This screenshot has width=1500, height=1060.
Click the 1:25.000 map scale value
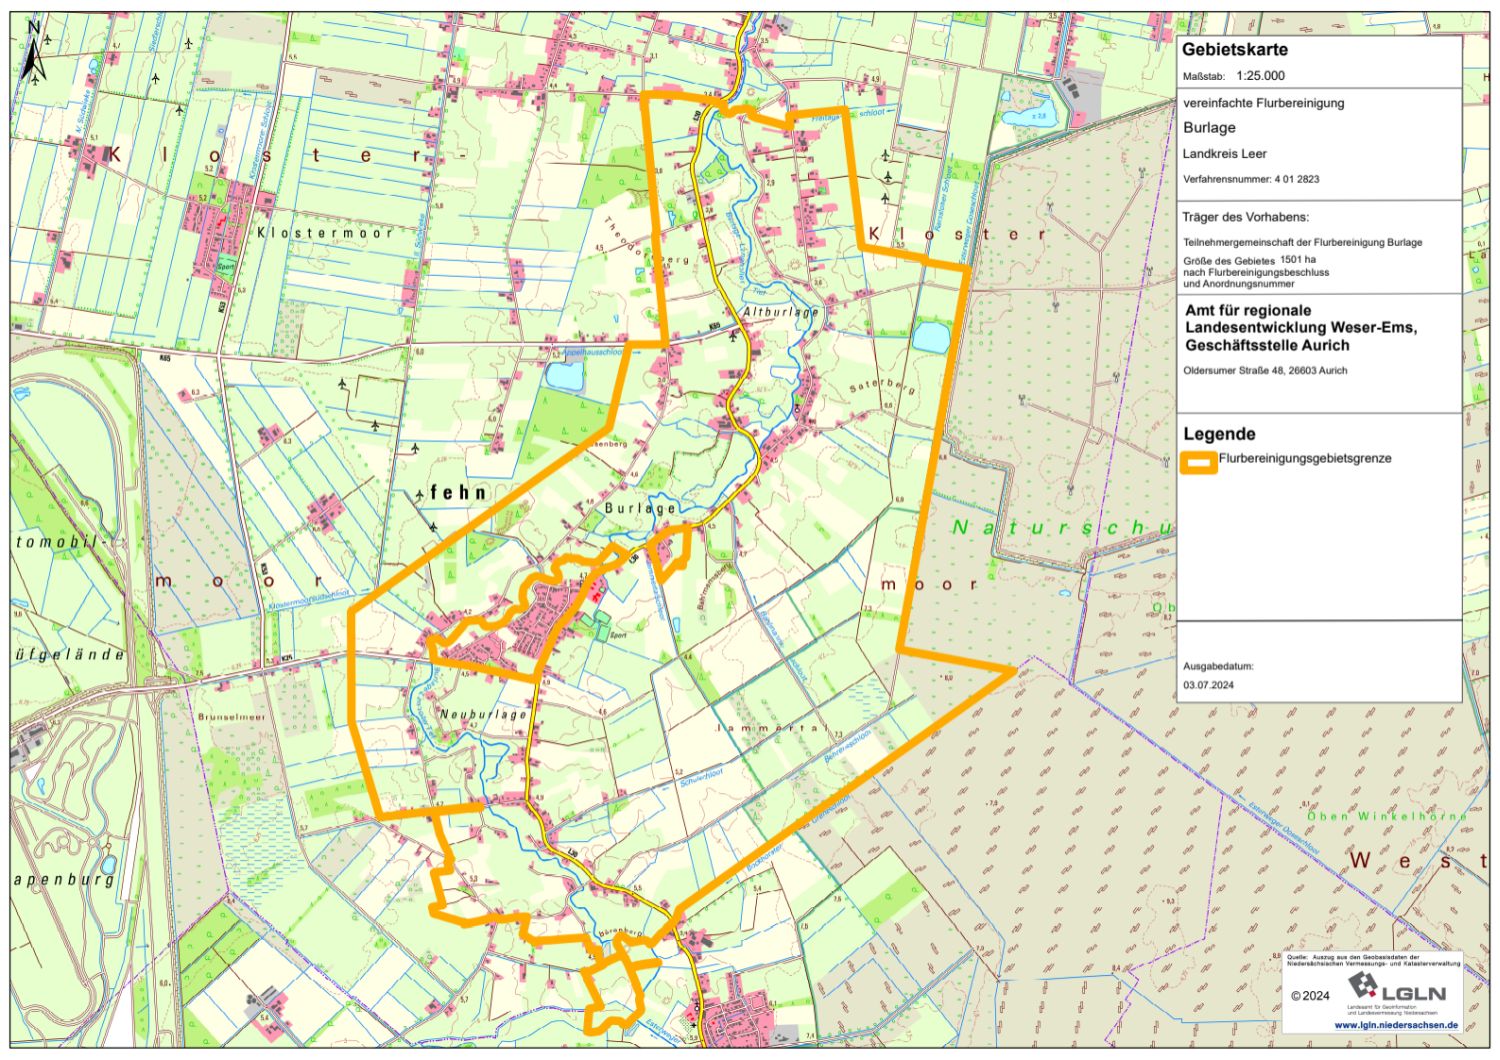tap(1260, 76)
